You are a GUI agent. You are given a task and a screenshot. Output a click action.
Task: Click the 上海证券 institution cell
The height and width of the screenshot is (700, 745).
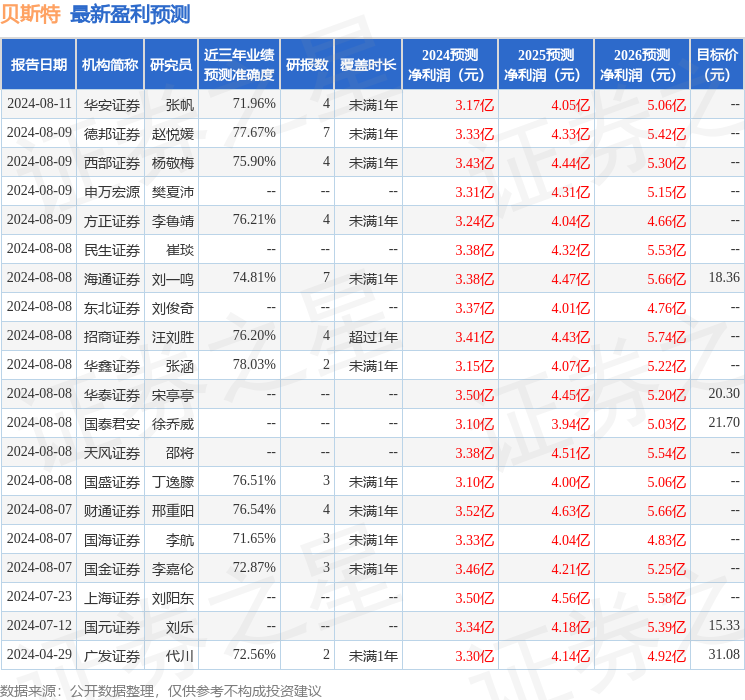pos(112,598)
